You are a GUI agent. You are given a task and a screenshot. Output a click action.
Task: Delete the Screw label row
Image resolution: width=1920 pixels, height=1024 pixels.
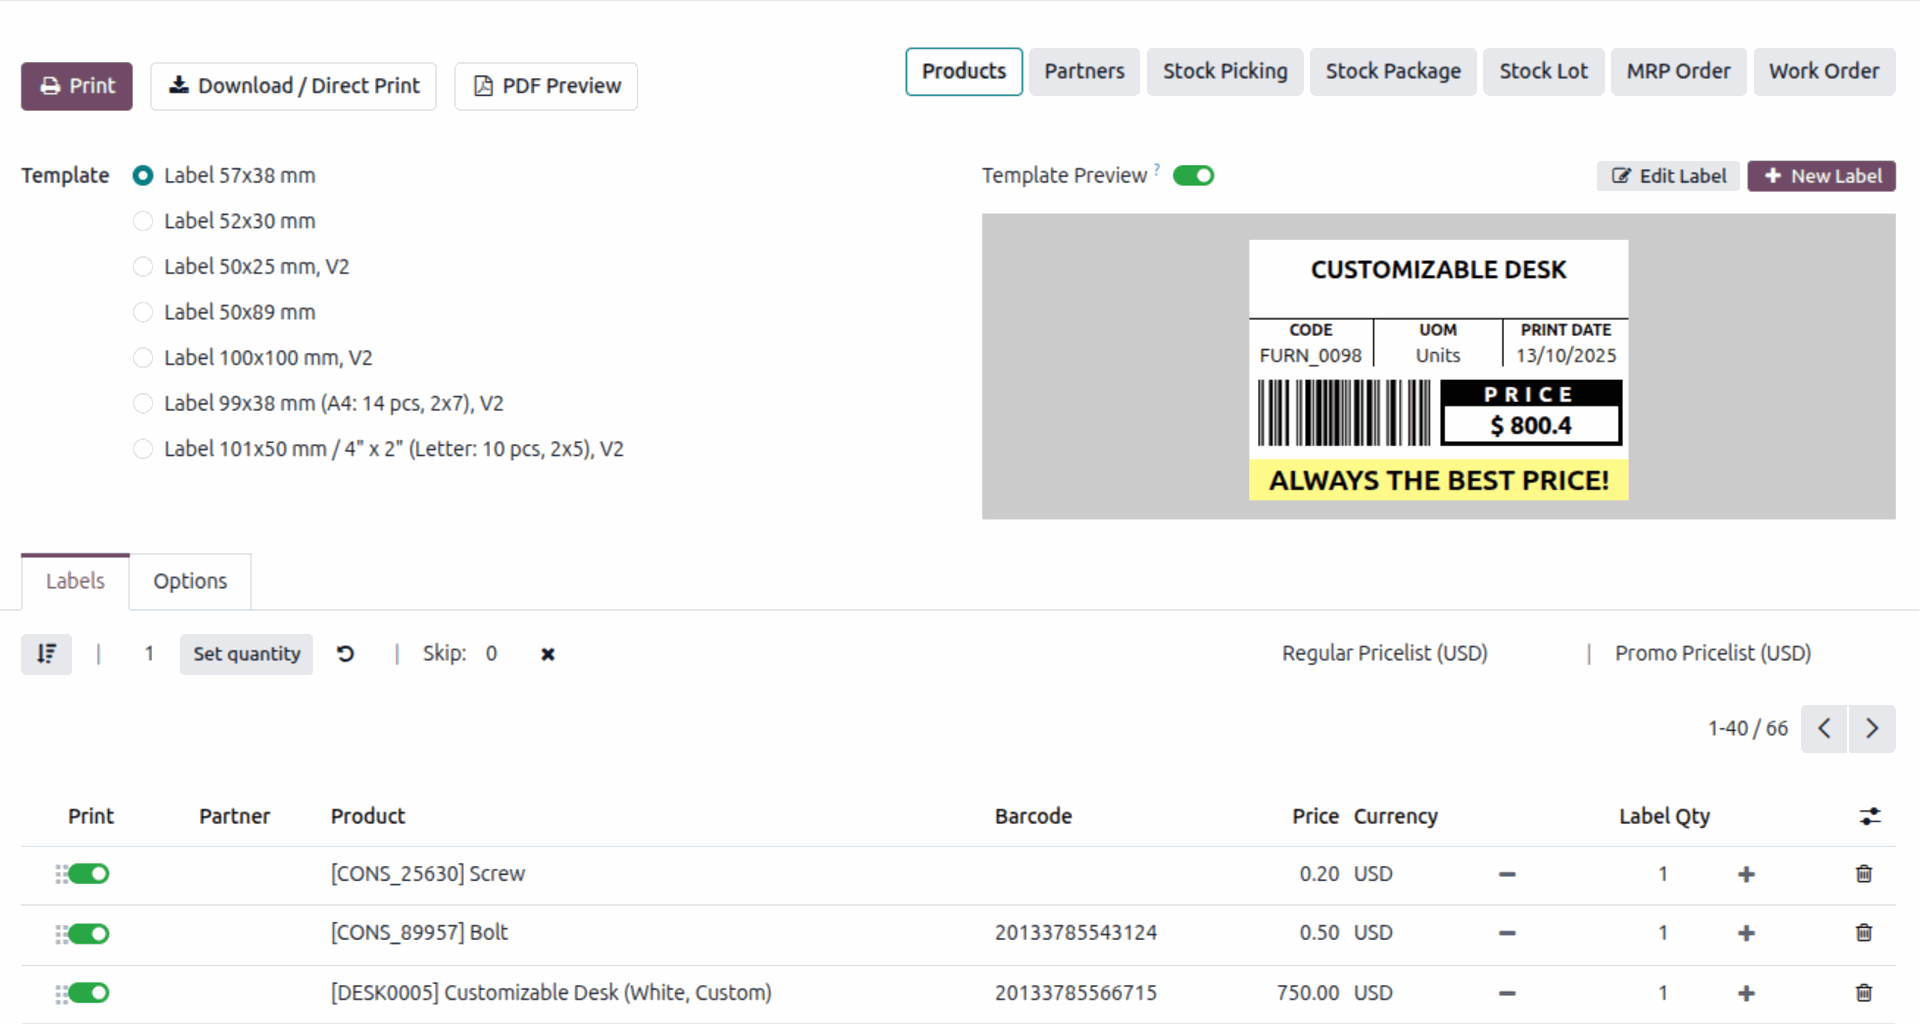[1864, 874]
